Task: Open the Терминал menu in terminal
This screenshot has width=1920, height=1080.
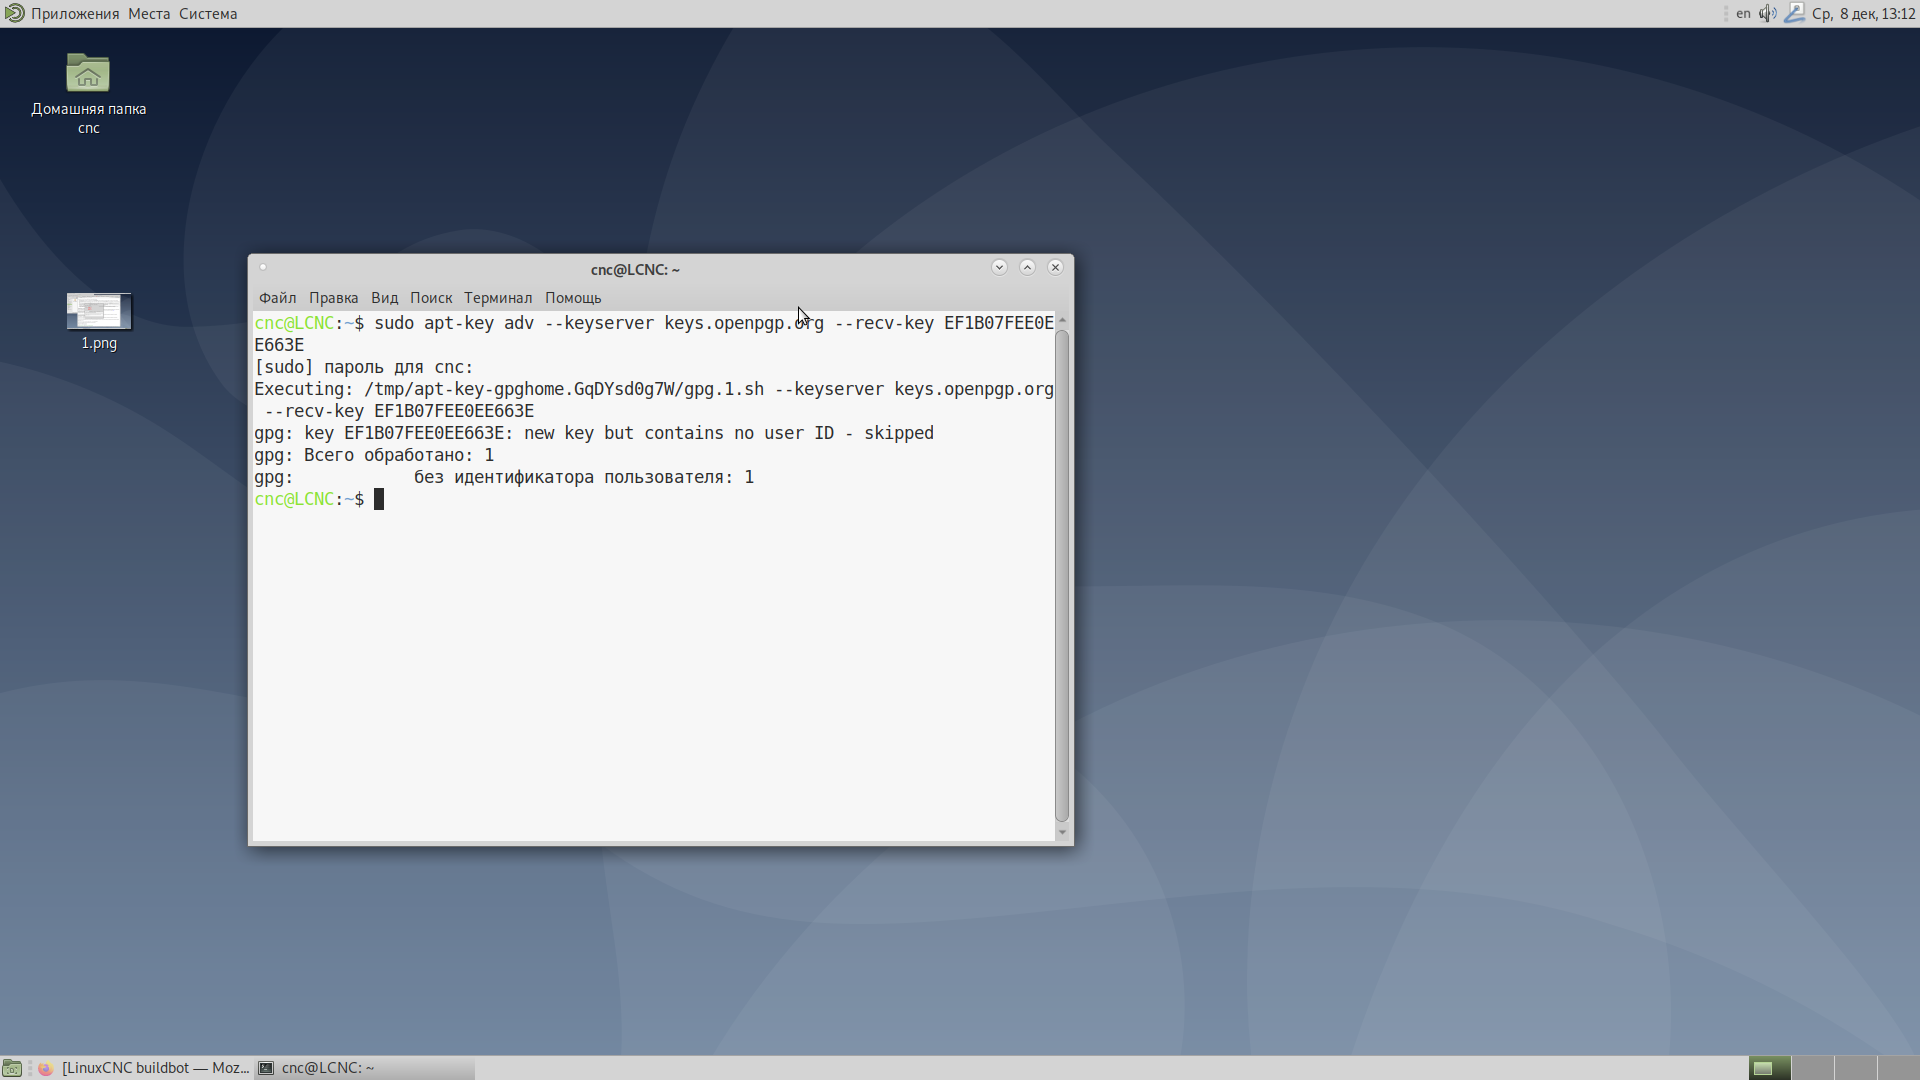Action: (498, 298)
